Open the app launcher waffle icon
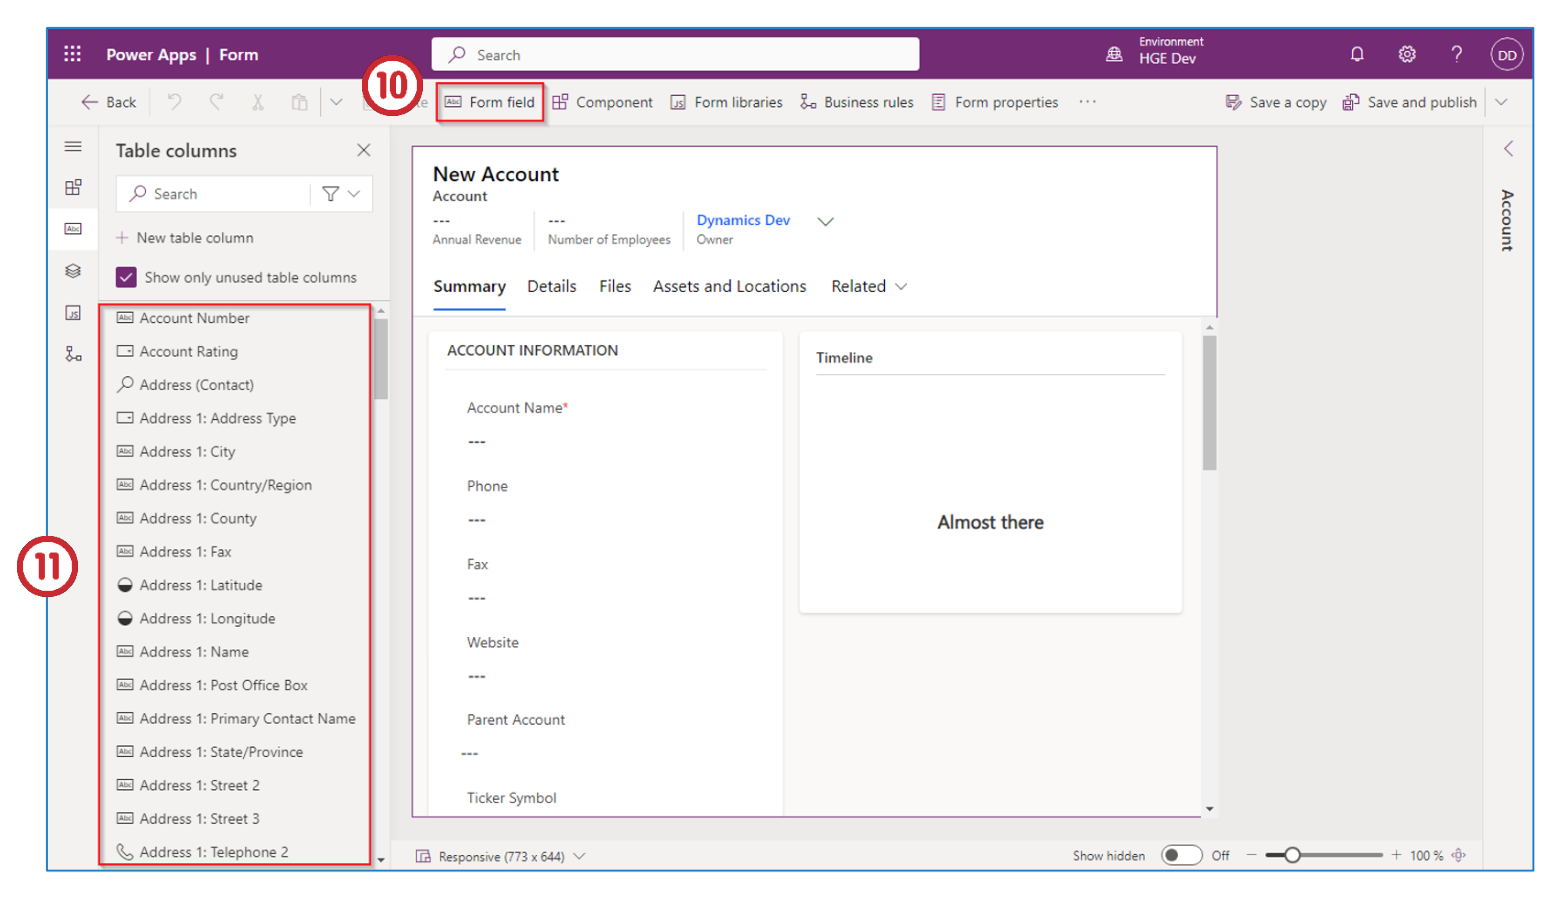The width and height of the screenshot is (1564, 900). [72, 54]
